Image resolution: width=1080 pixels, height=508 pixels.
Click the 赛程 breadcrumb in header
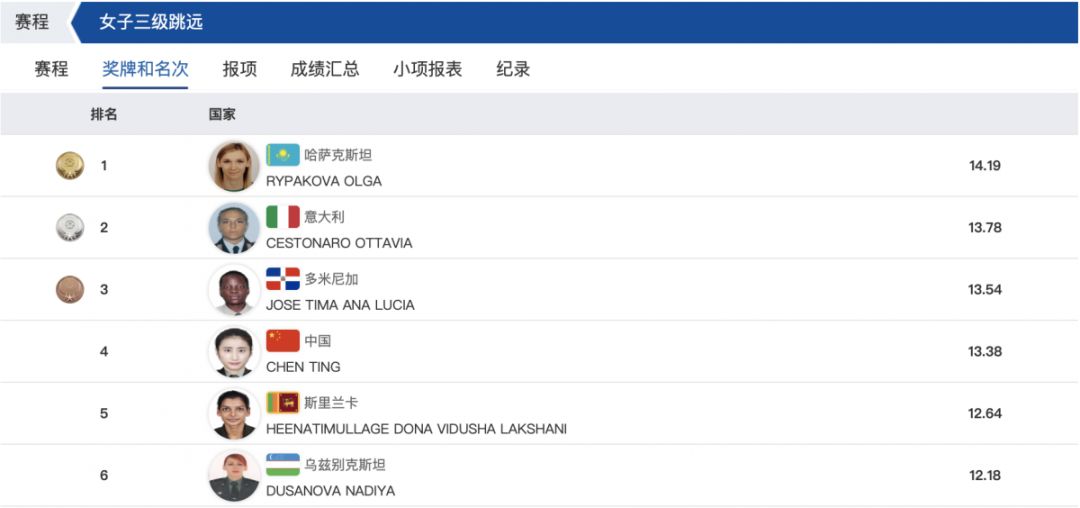(32, 22)
